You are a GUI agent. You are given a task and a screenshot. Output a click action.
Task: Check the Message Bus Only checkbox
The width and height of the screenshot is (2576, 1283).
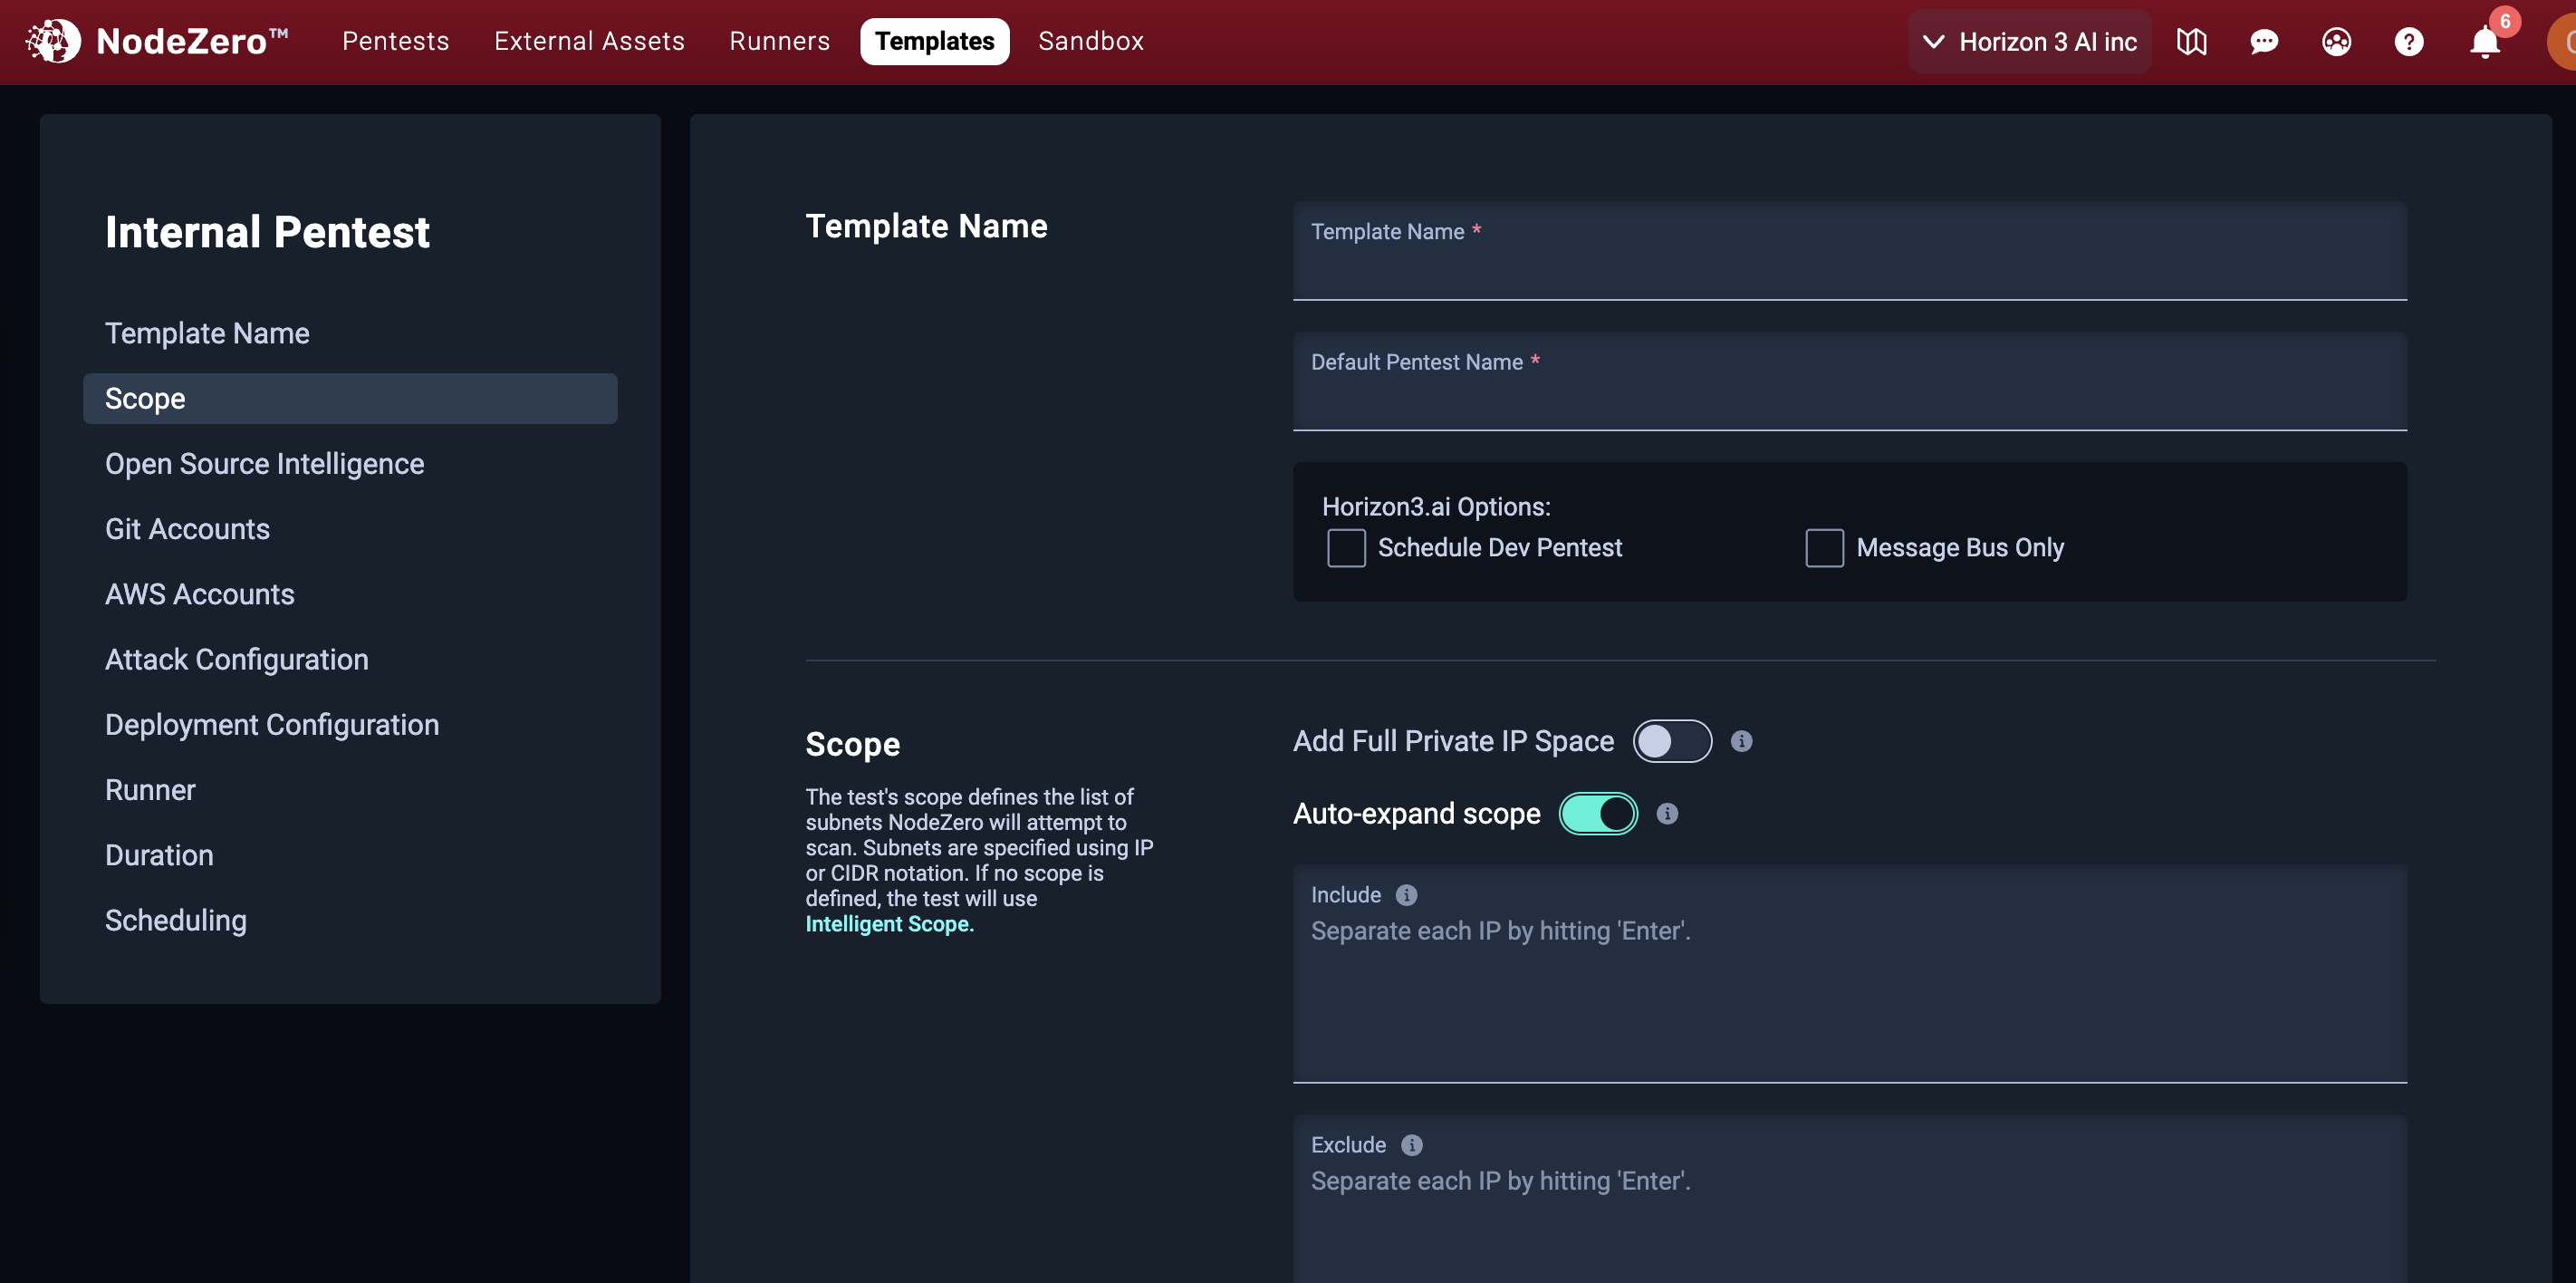1824,548
